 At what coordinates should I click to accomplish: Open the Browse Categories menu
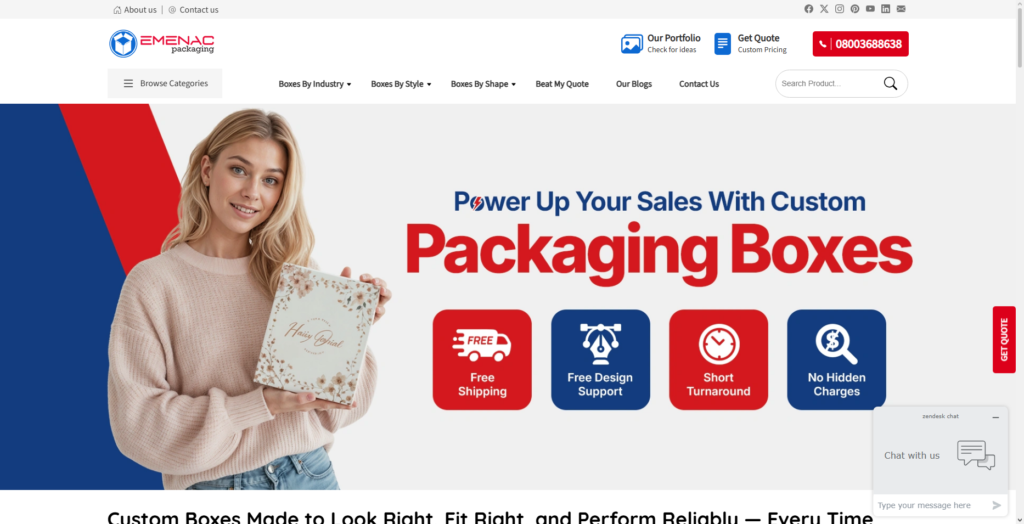pos(165,84)
